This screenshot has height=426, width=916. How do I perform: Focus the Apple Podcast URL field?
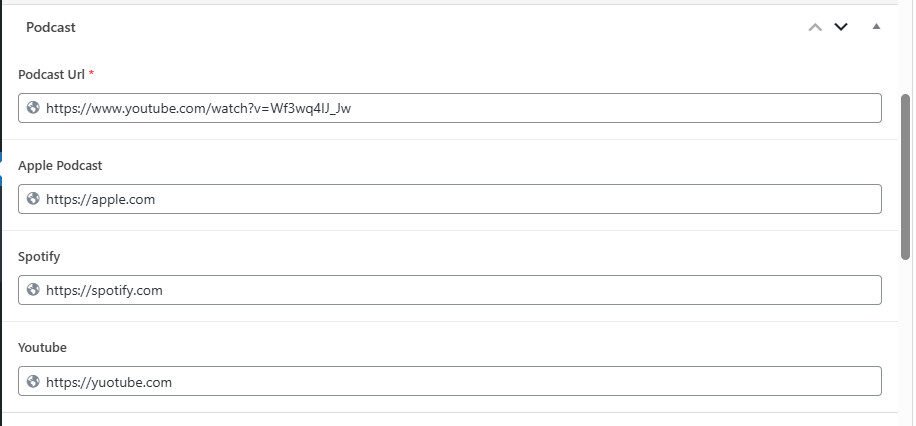tap(450, 199)
